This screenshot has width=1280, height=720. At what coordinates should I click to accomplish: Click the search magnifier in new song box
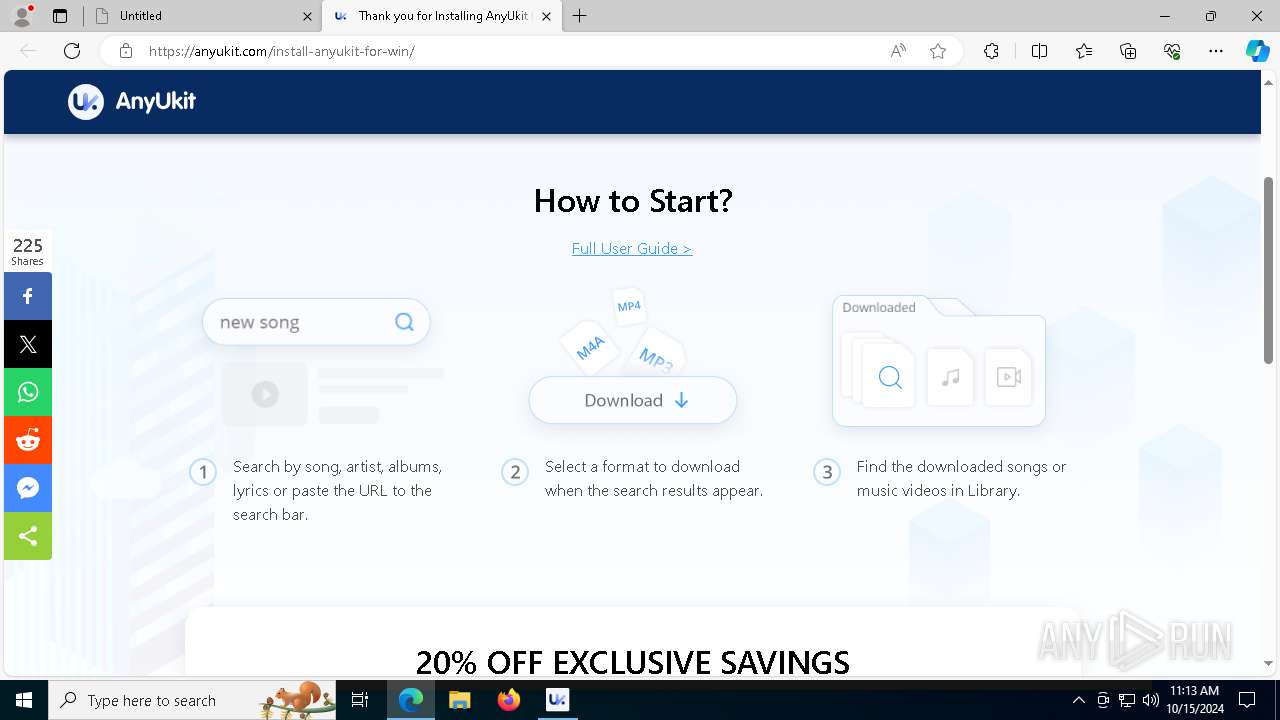pos(404,322)
